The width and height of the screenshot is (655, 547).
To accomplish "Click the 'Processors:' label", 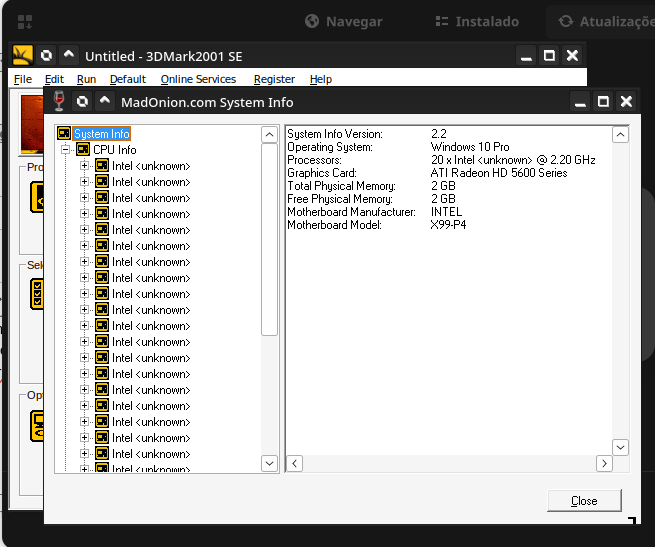I will (x=314, y=160).
